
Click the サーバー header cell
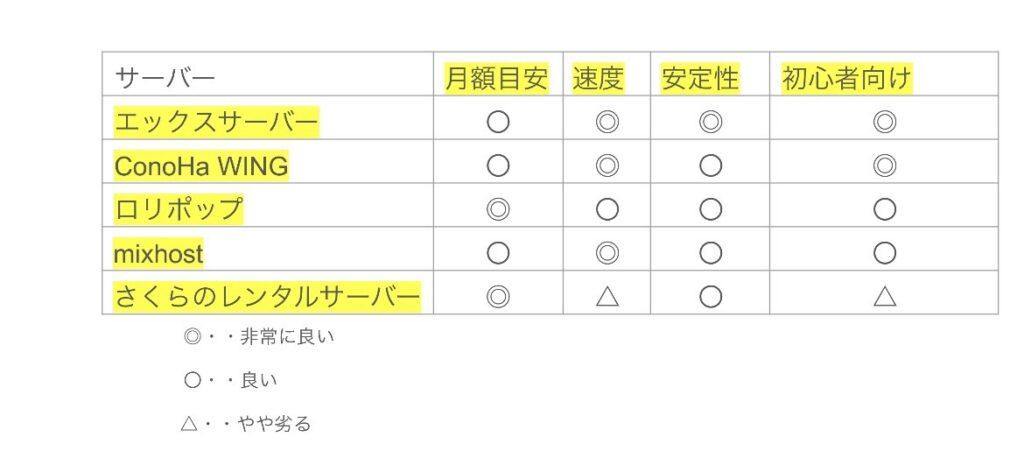[165, 78]
